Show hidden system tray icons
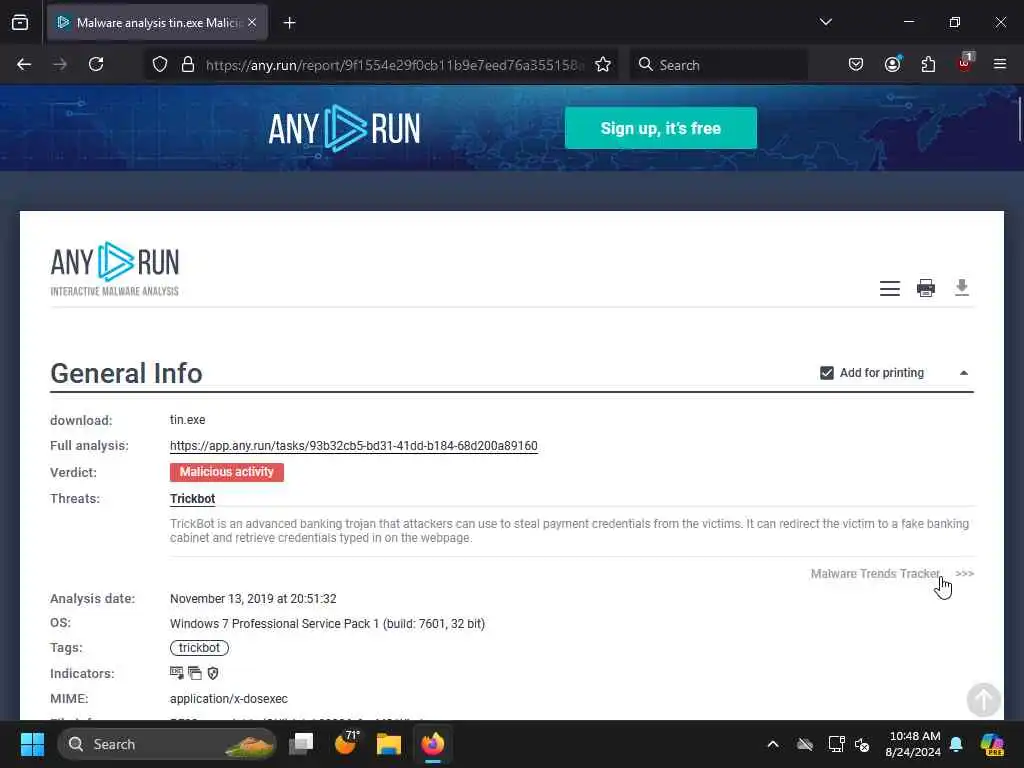The image size is (1024, 768). [773, 744]
